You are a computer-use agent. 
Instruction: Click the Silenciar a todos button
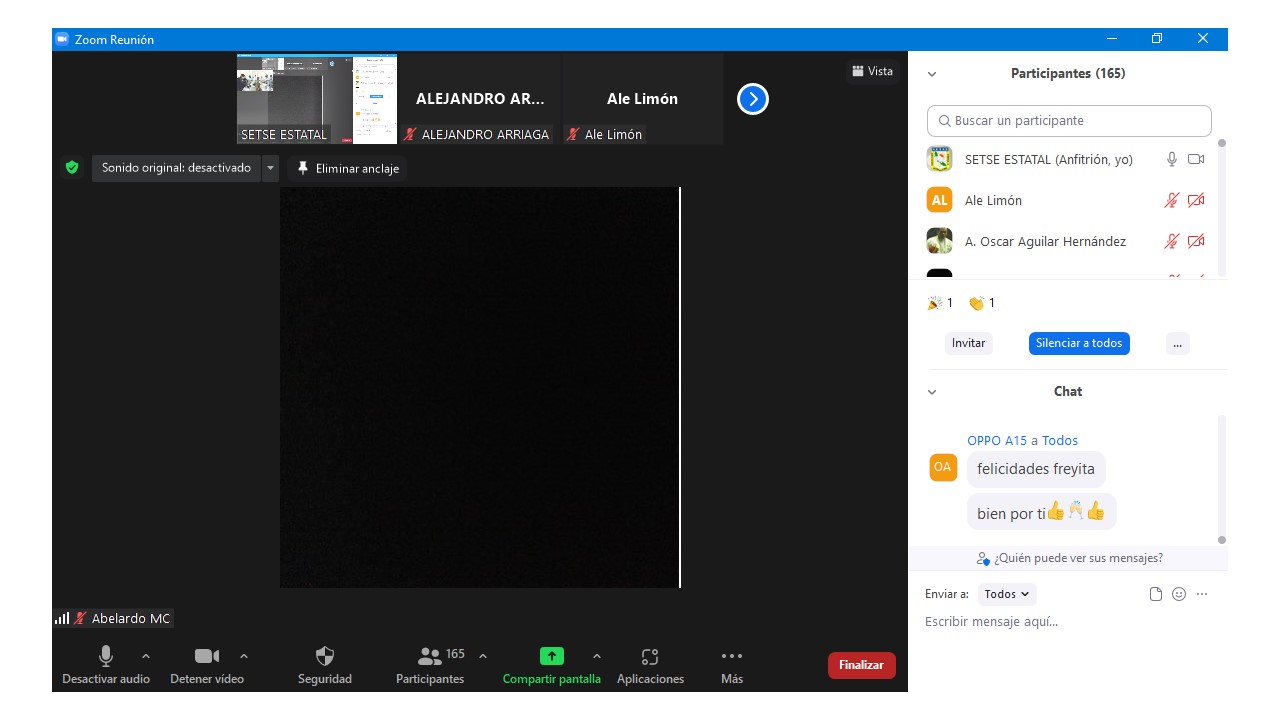tap(1079, 343)
